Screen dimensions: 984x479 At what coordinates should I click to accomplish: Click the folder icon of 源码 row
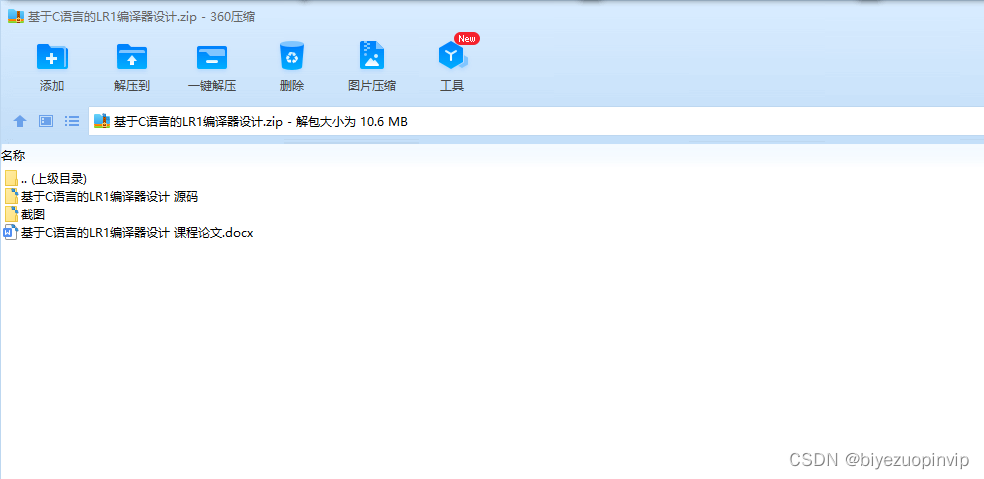tap(11, 196)
